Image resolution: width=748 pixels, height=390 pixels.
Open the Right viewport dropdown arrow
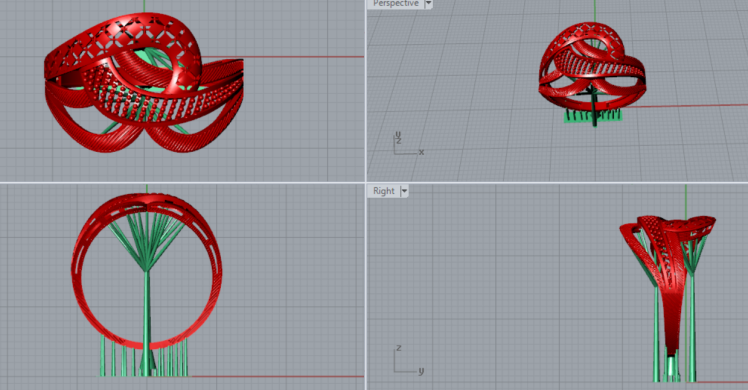404,191
